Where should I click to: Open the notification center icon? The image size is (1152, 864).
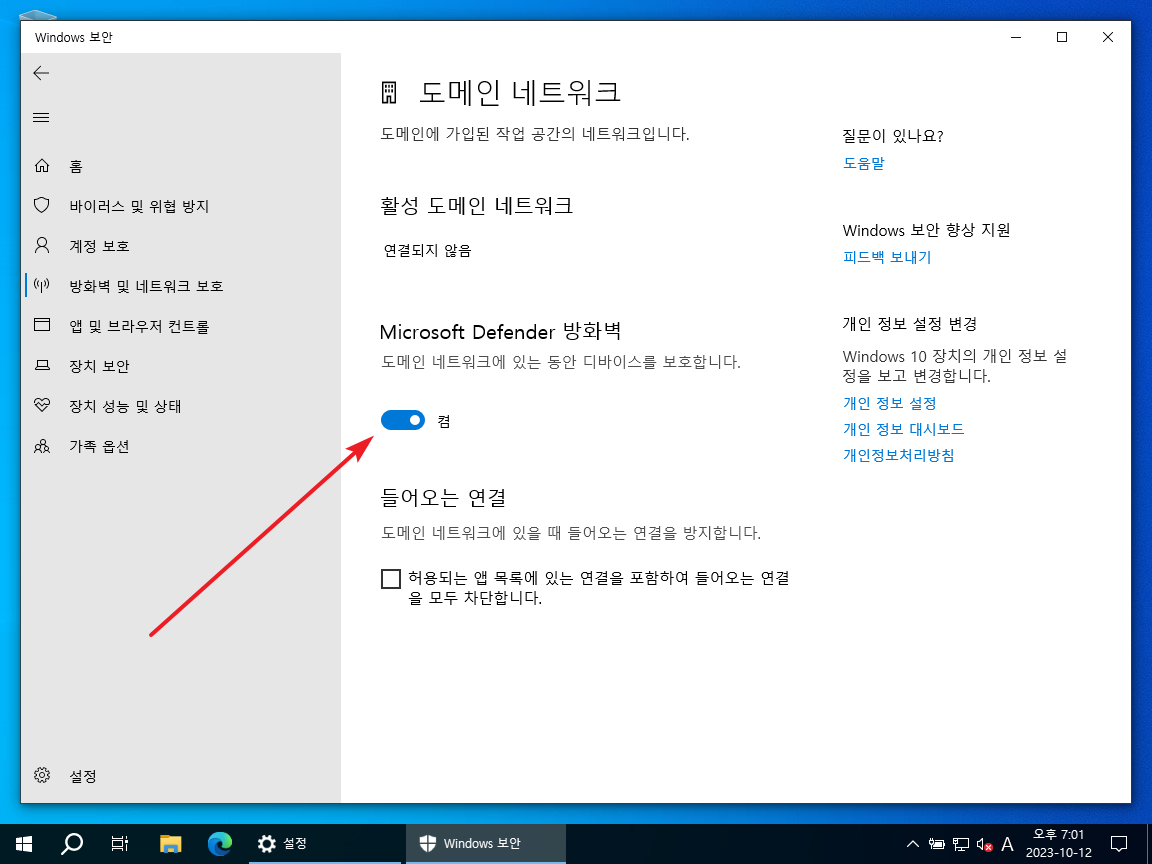1119,843
